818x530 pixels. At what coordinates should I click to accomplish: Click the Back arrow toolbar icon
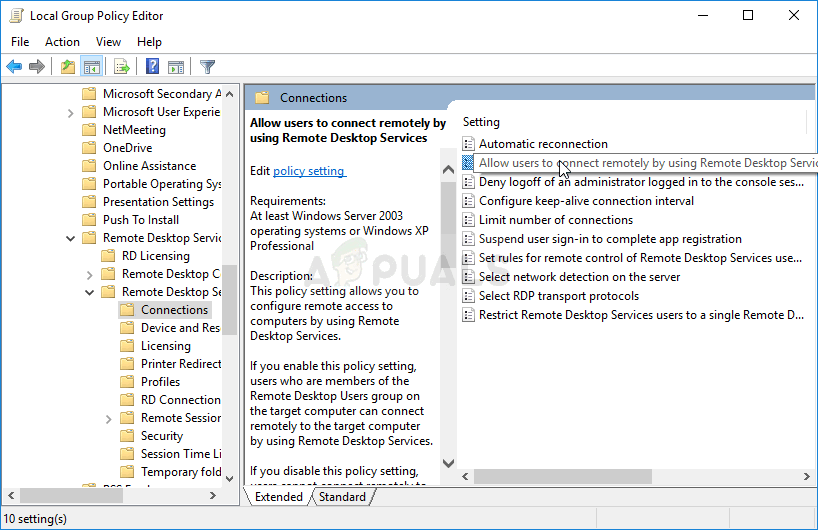(x=14, y=67)
